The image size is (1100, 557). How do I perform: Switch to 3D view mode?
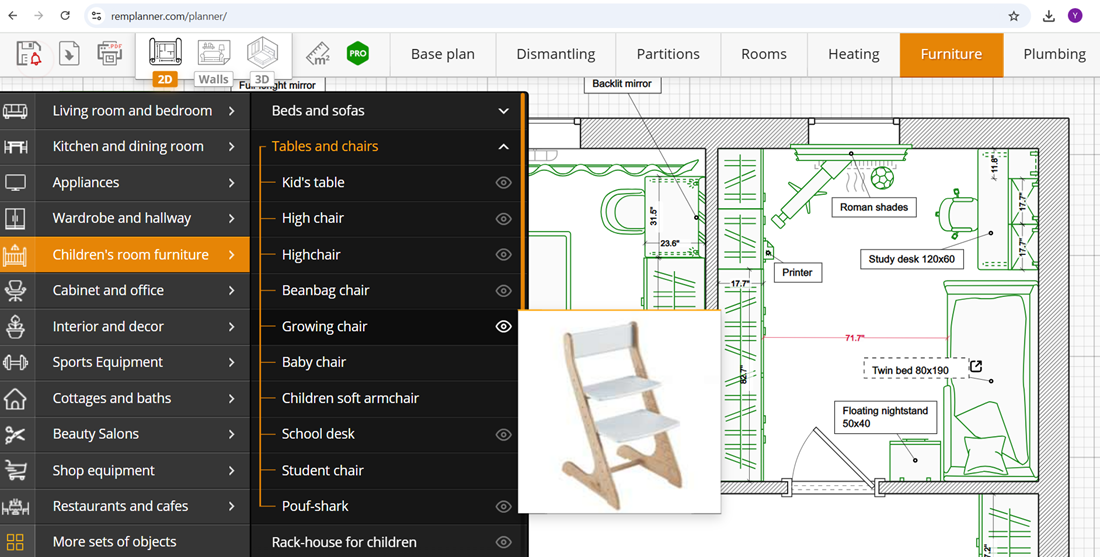[262, 61]
